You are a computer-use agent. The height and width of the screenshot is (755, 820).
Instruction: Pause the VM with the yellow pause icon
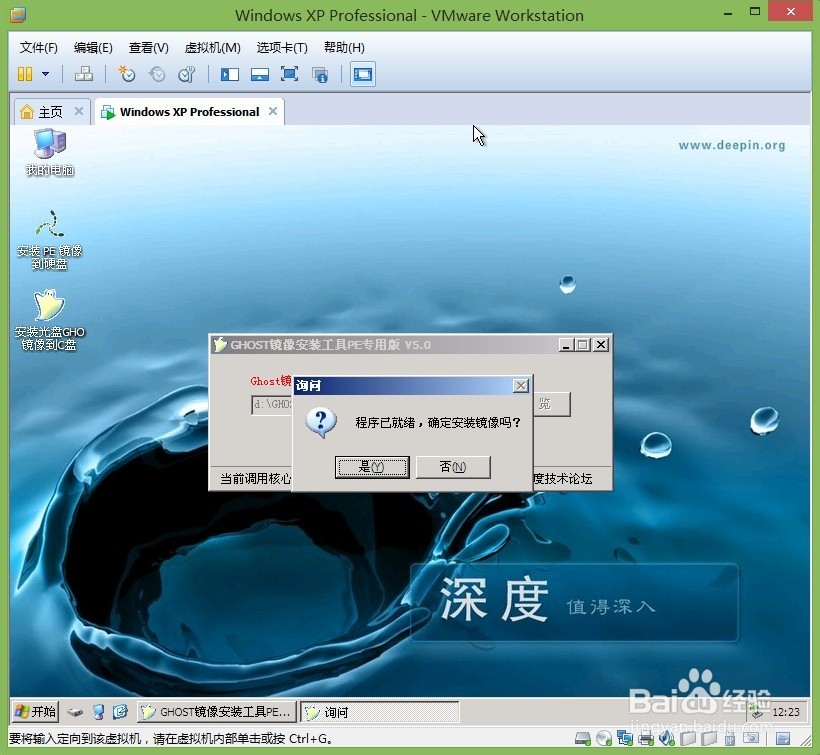pos(25,74)
